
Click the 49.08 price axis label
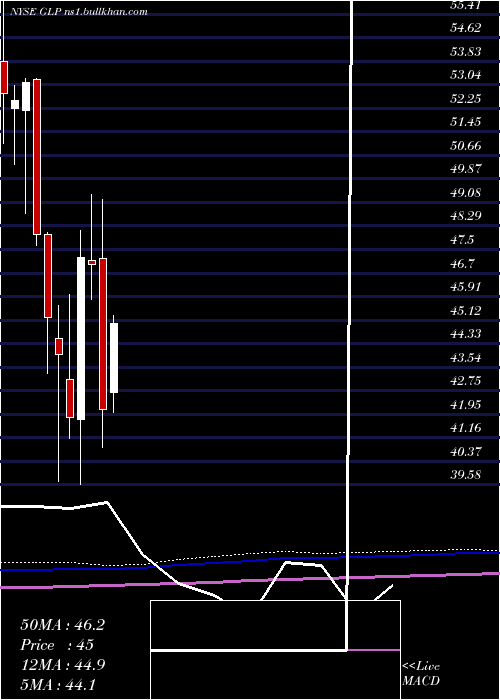pyautogui.click(x=466, y=192)
